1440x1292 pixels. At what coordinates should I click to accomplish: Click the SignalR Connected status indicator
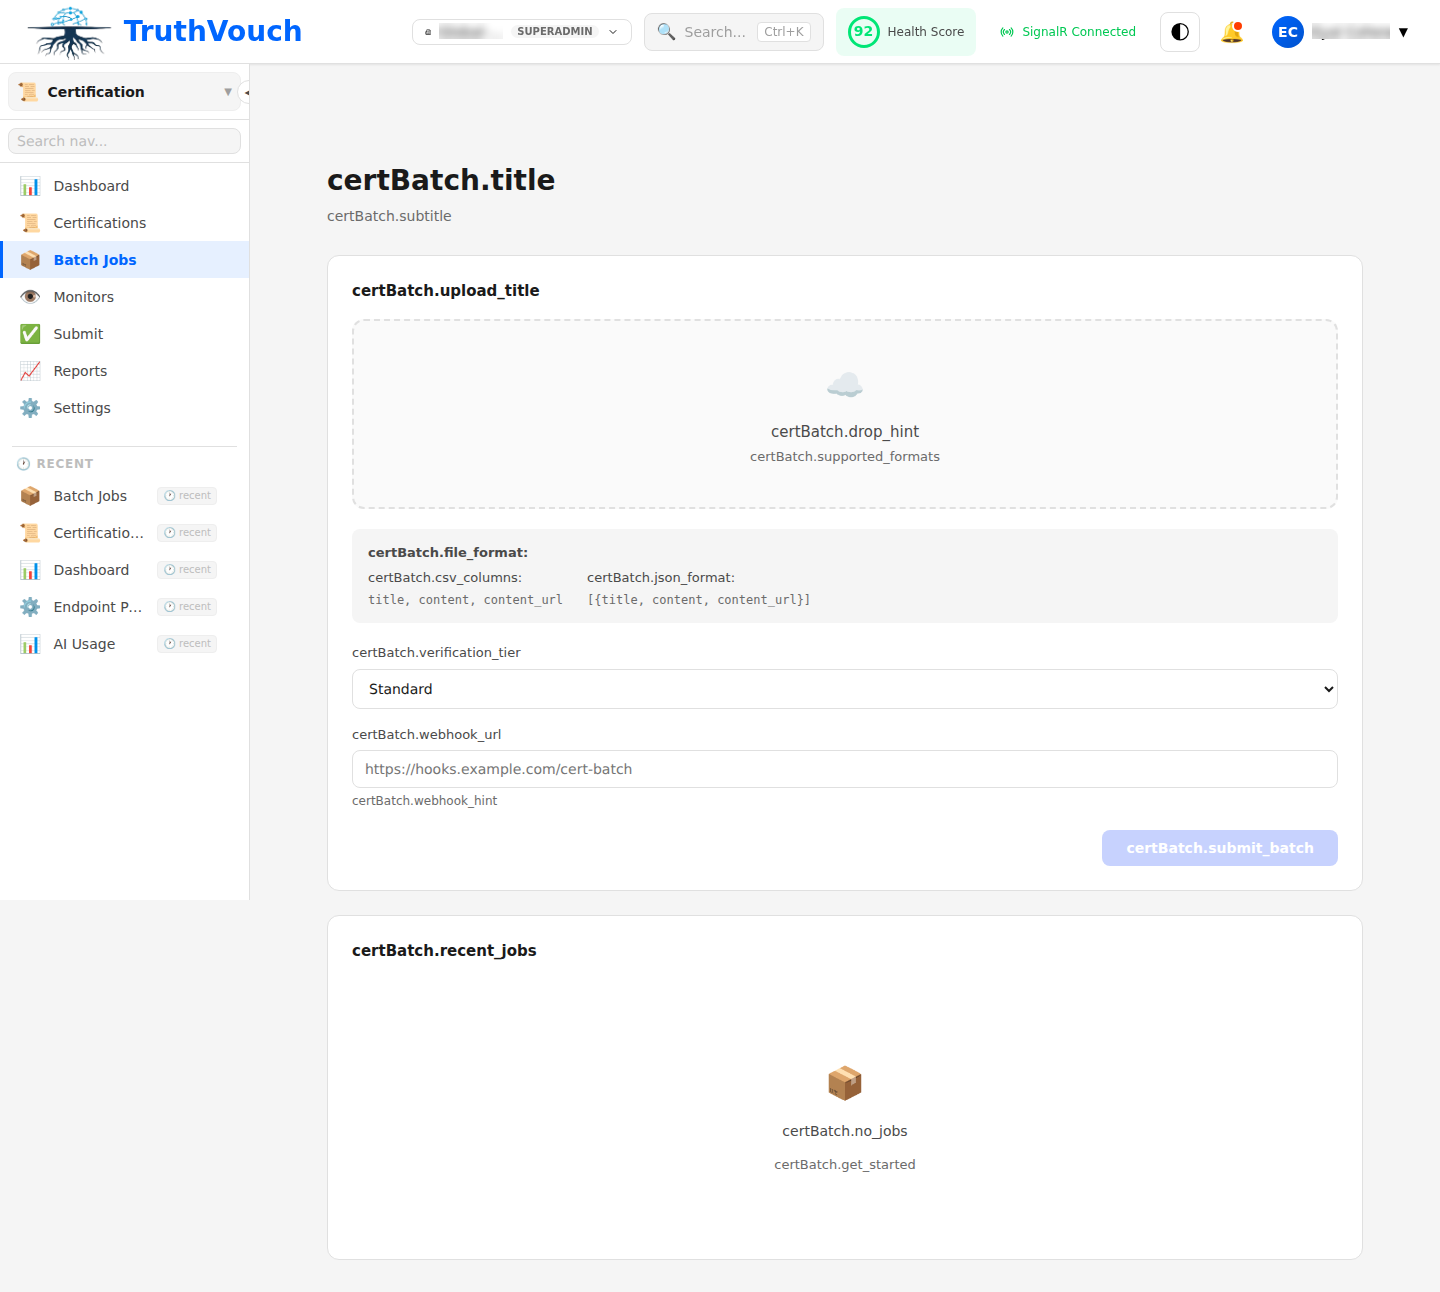click(1066, 31)
